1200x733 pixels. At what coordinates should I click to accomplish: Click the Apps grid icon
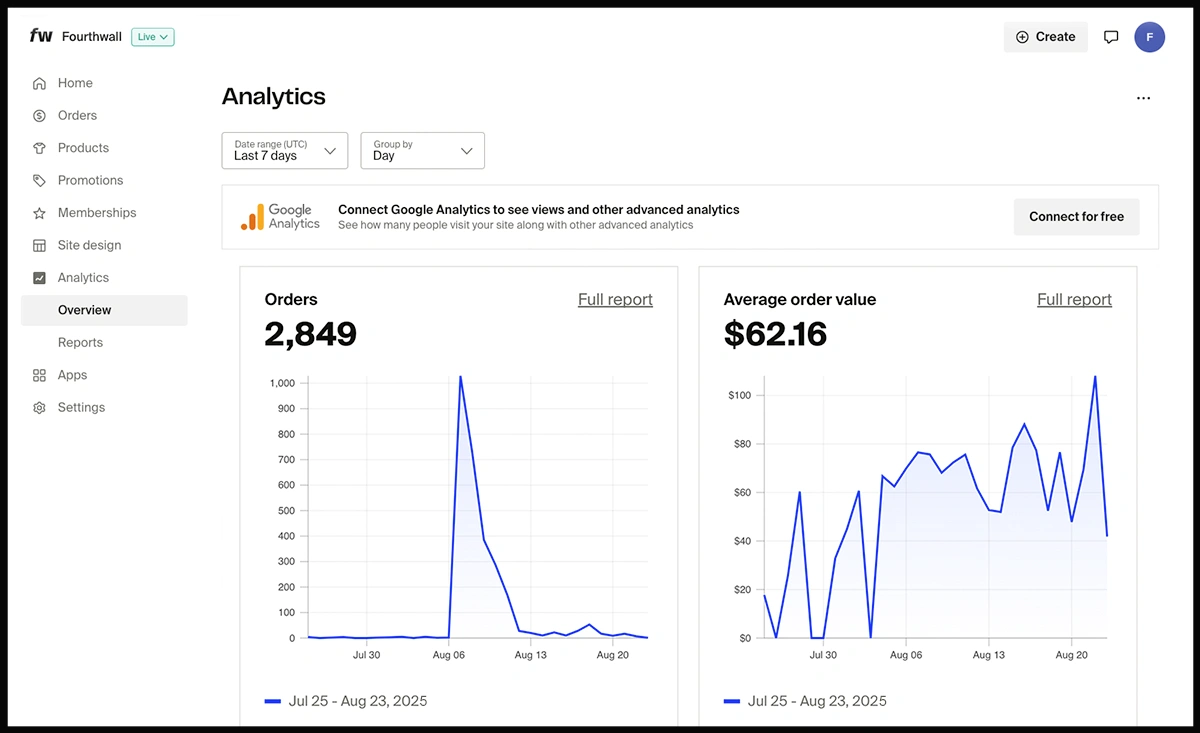[39, 376]
